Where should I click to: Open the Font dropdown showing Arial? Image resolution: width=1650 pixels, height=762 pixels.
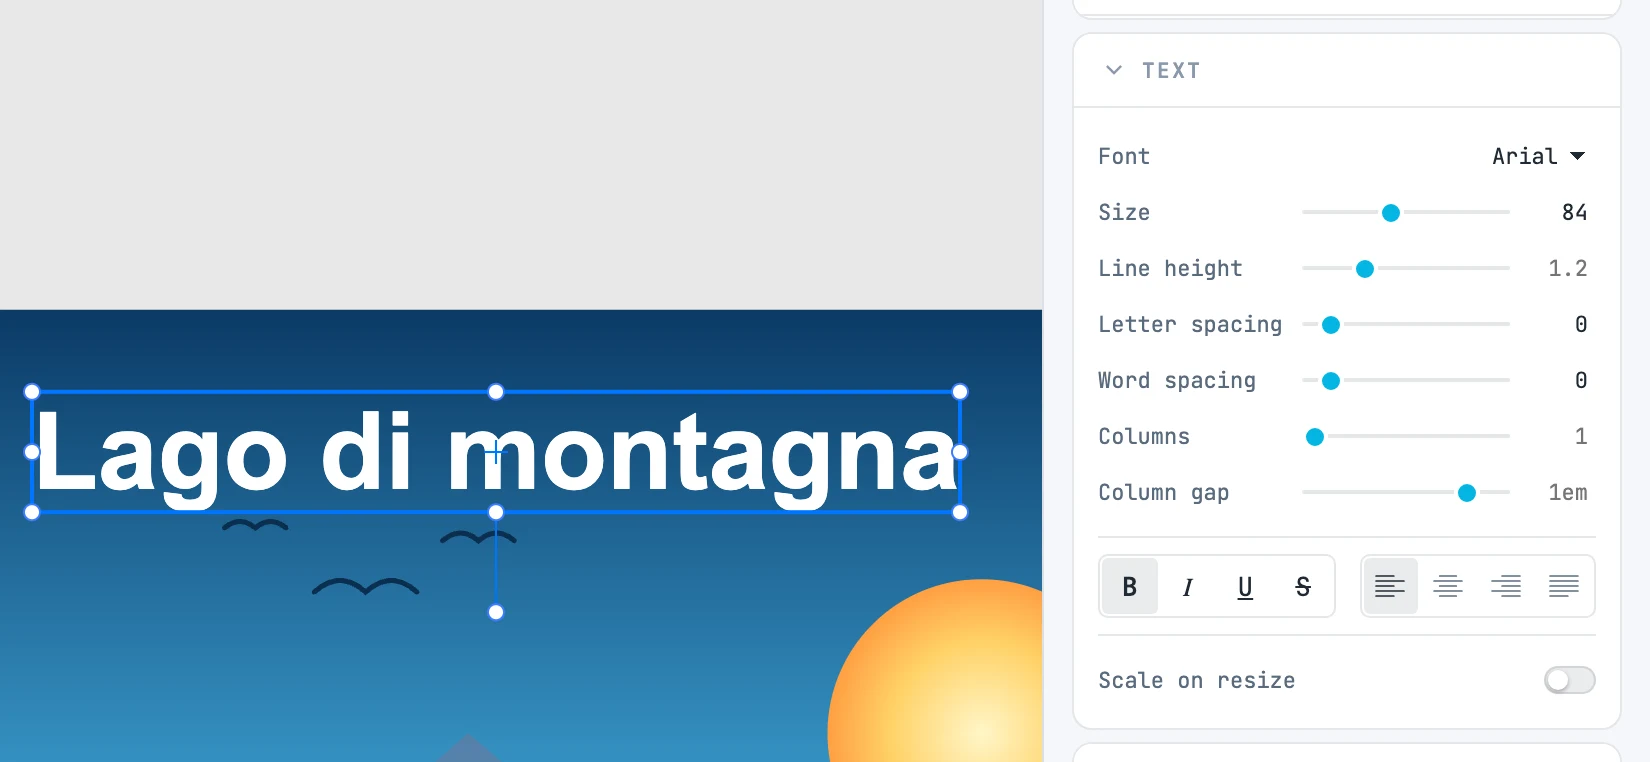pos(1538,156)
